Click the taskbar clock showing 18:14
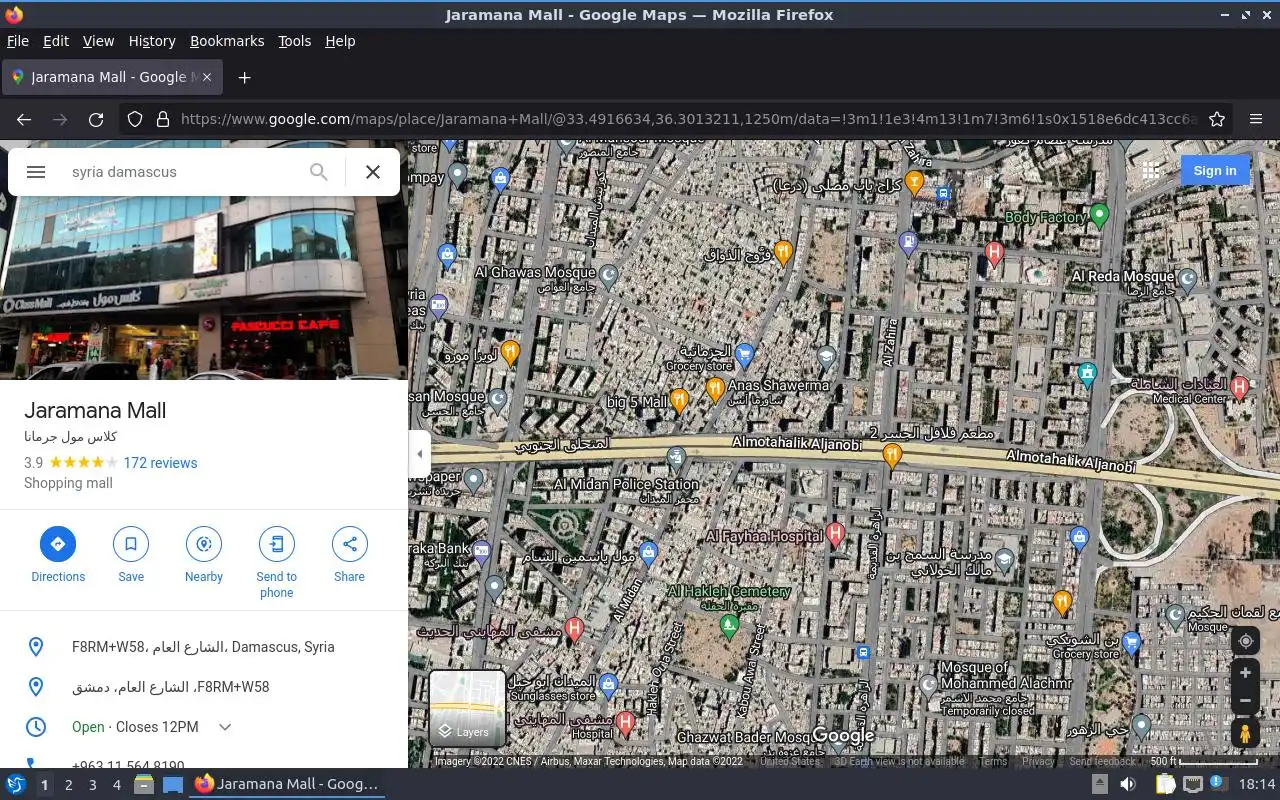Image resolution: width=1280 pixels, height=800 pixels. (1257, 785)
